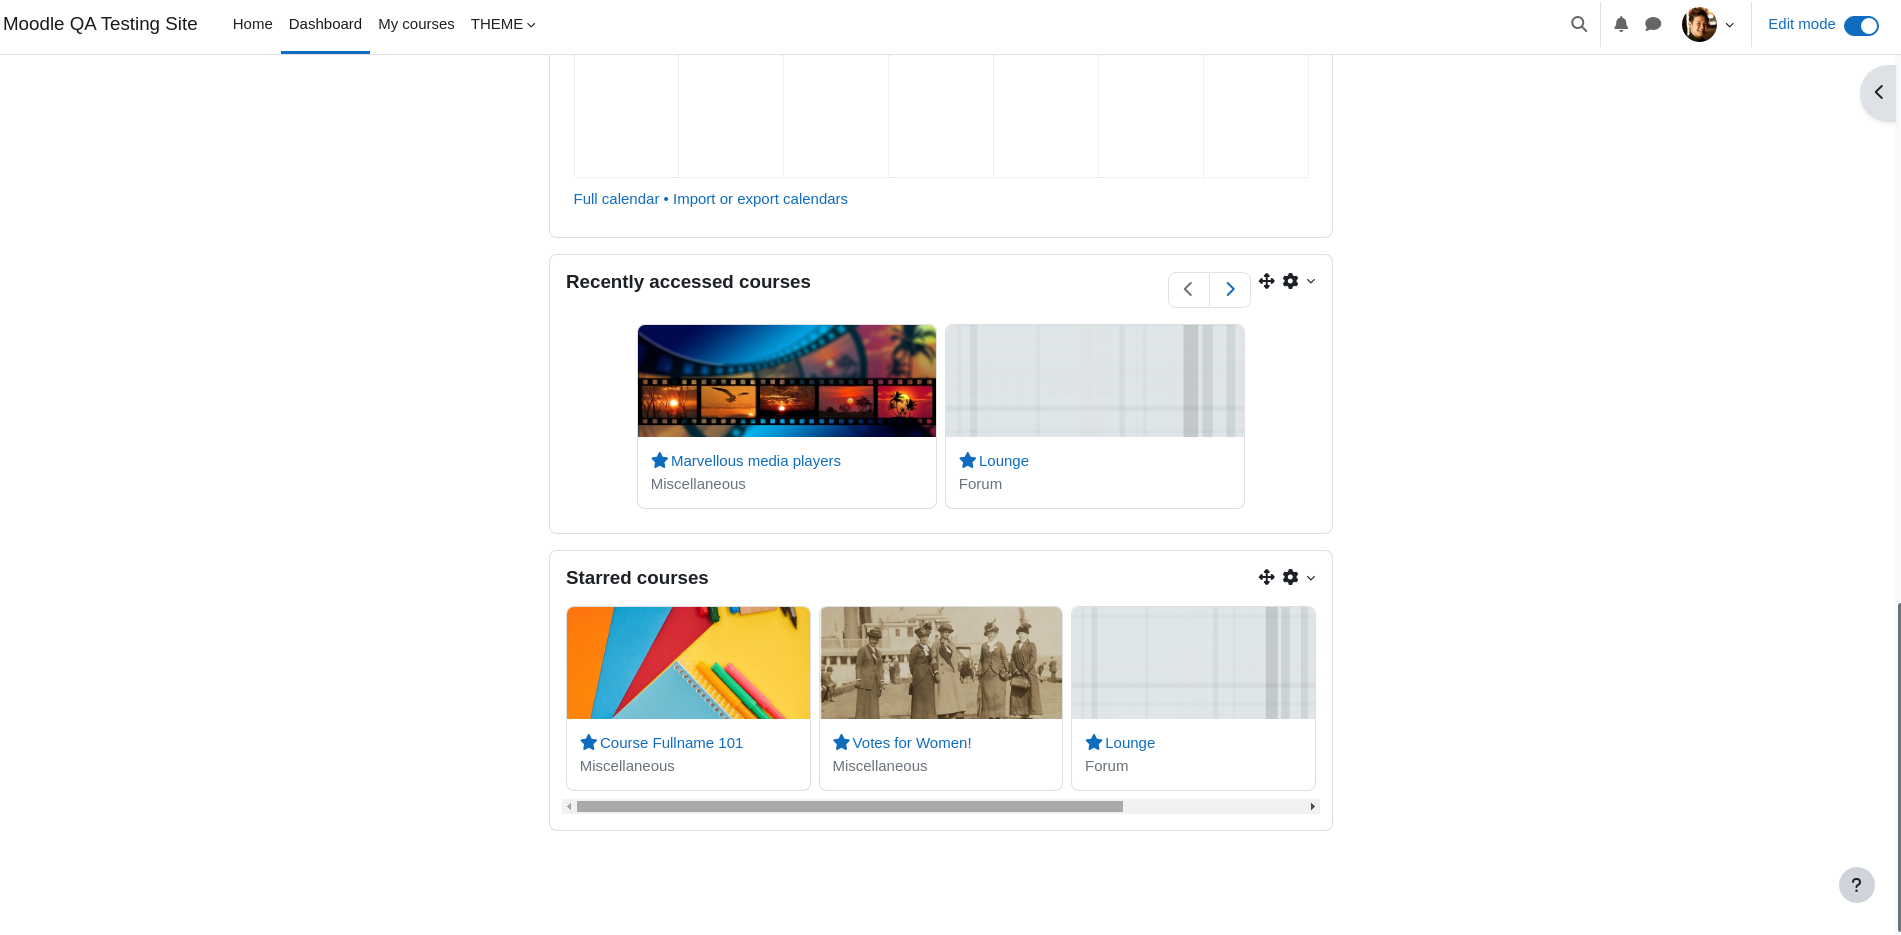The width and height of the screenshot is (1901, 935).
Task: Open Marvellous media players course thumbnail
Action: click(x=787, y=381)
